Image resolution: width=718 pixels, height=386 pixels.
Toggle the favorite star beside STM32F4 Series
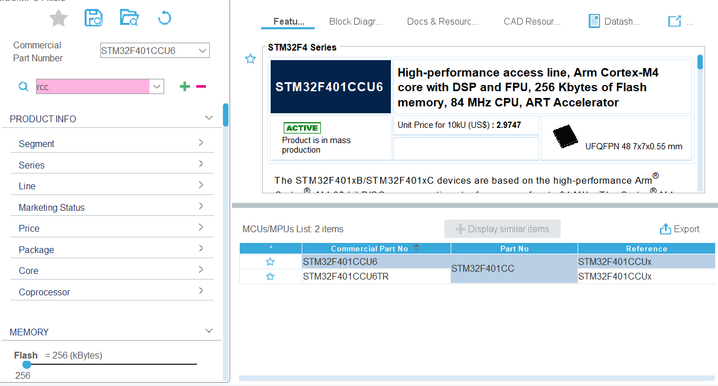pyautogui.click(x=250, y=59)
